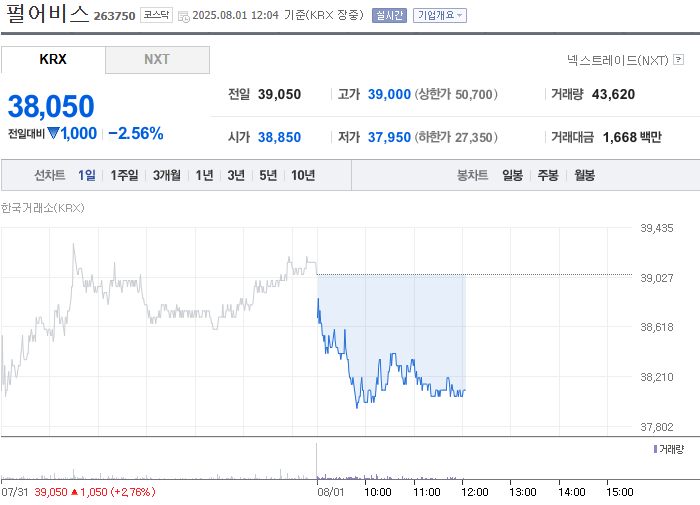
Task: Open the 넥스트레이드(NXT) link
Action: (x=618, y=60)
